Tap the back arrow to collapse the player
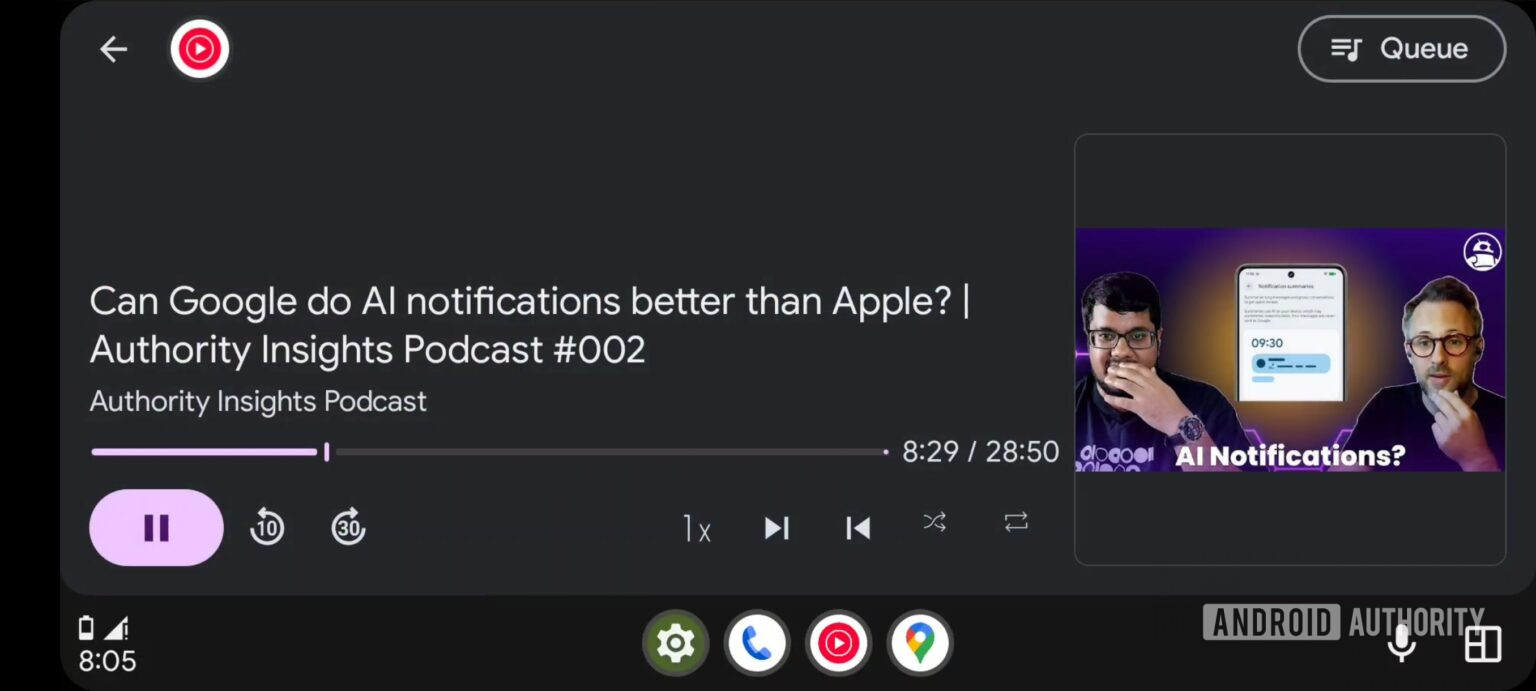The image size is (1536, 691). [x=113, y=48]
